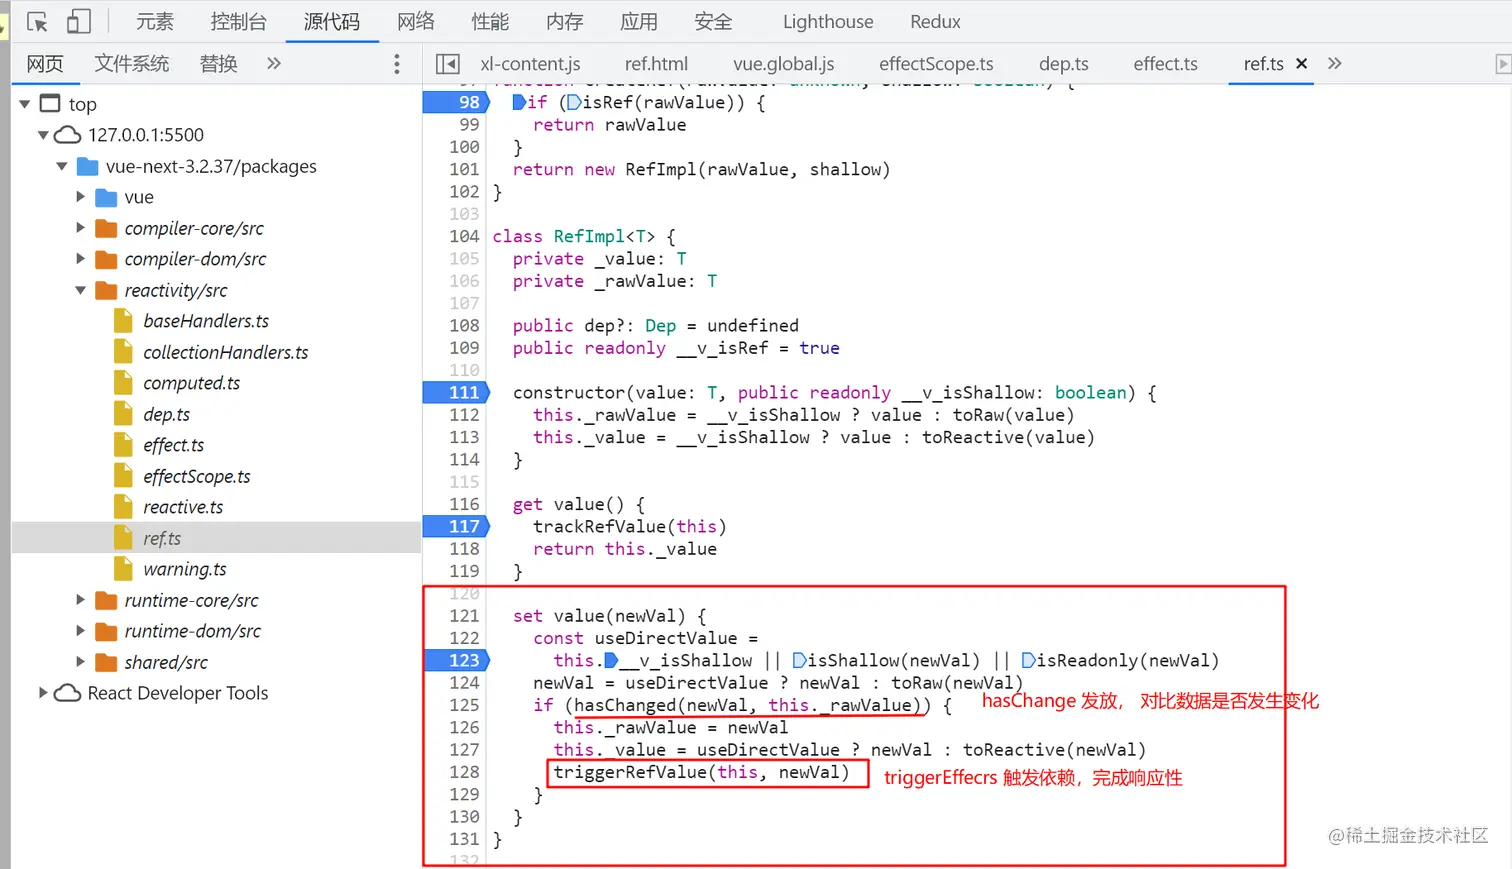Screen dimensions: 1512x869
Task: Collapse the reactivity/src folder
Action: (x=81, y=290)
